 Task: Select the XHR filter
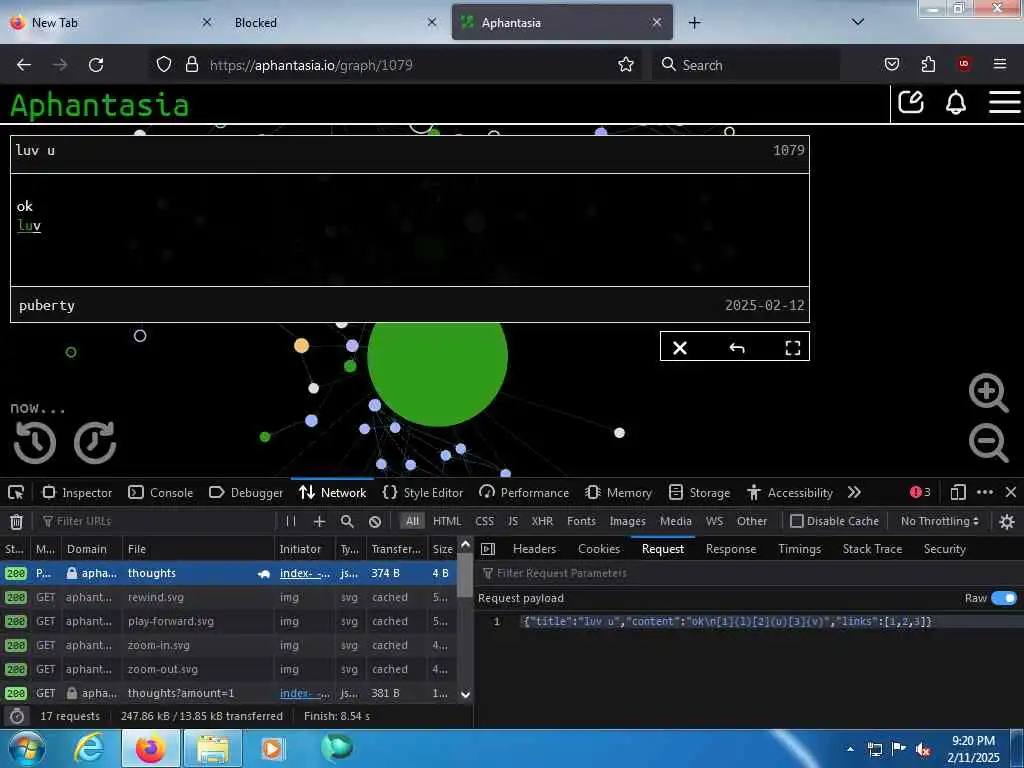542,521
